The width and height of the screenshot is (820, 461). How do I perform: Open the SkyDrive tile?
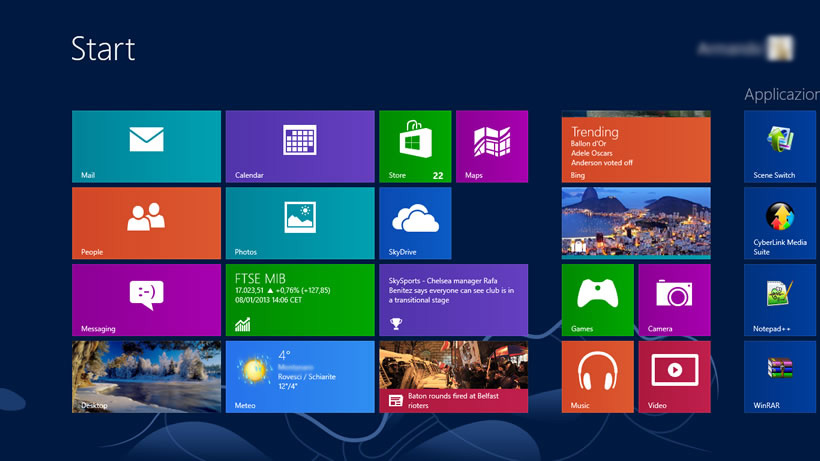(x=415, y=223)
